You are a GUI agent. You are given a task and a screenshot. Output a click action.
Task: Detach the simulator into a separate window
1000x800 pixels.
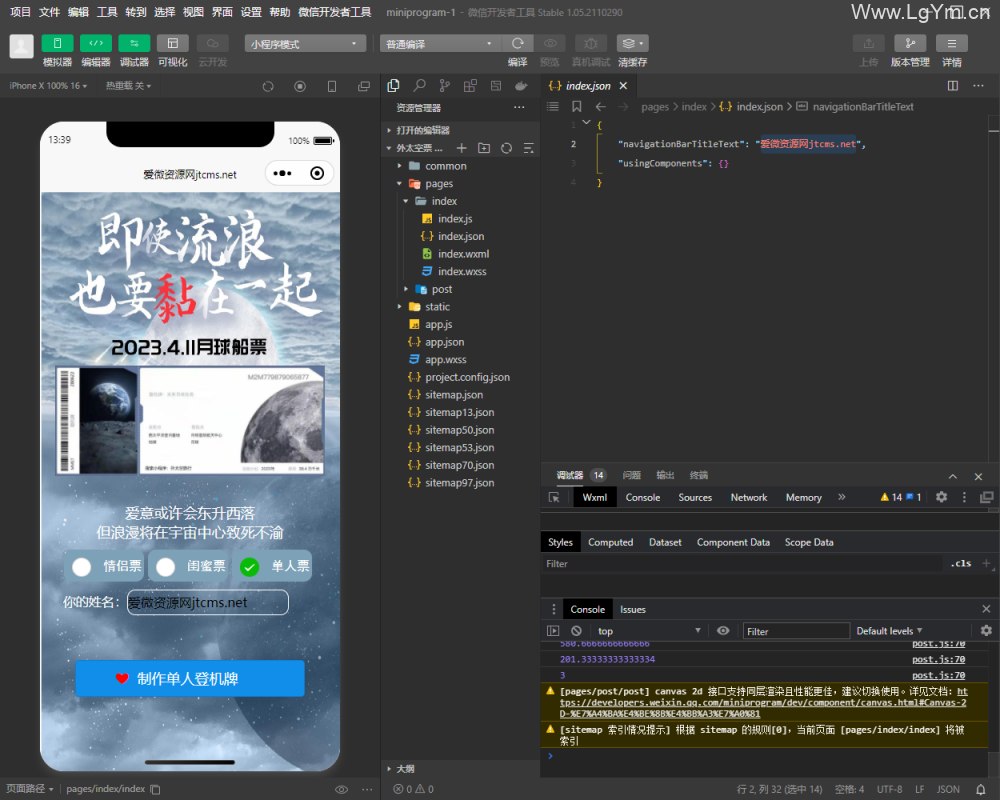[x=364, y=86]
